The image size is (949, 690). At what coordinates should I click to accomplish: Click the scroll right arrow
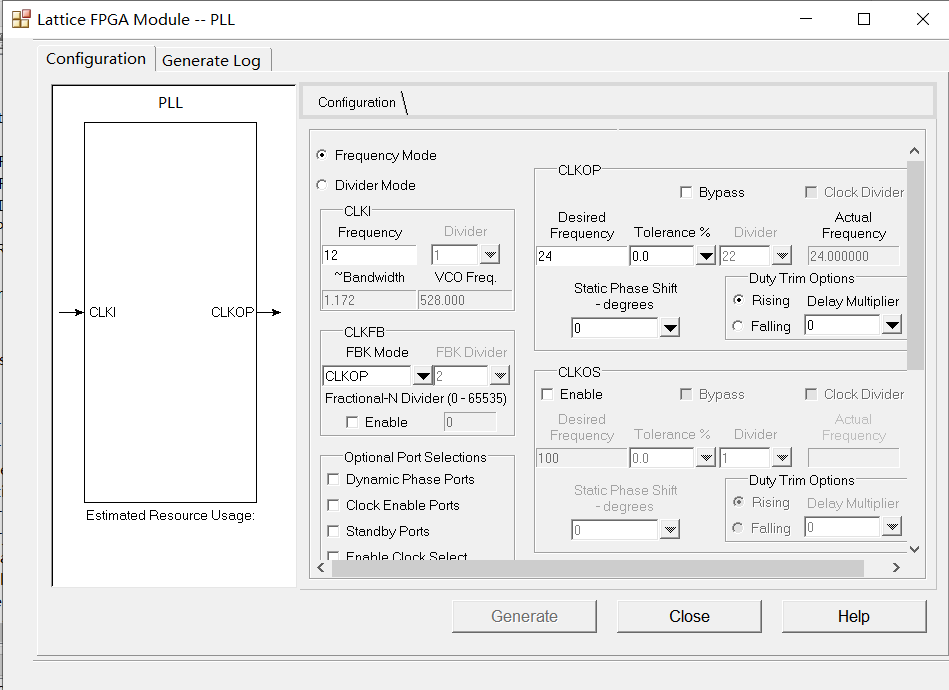pos(896,568)
